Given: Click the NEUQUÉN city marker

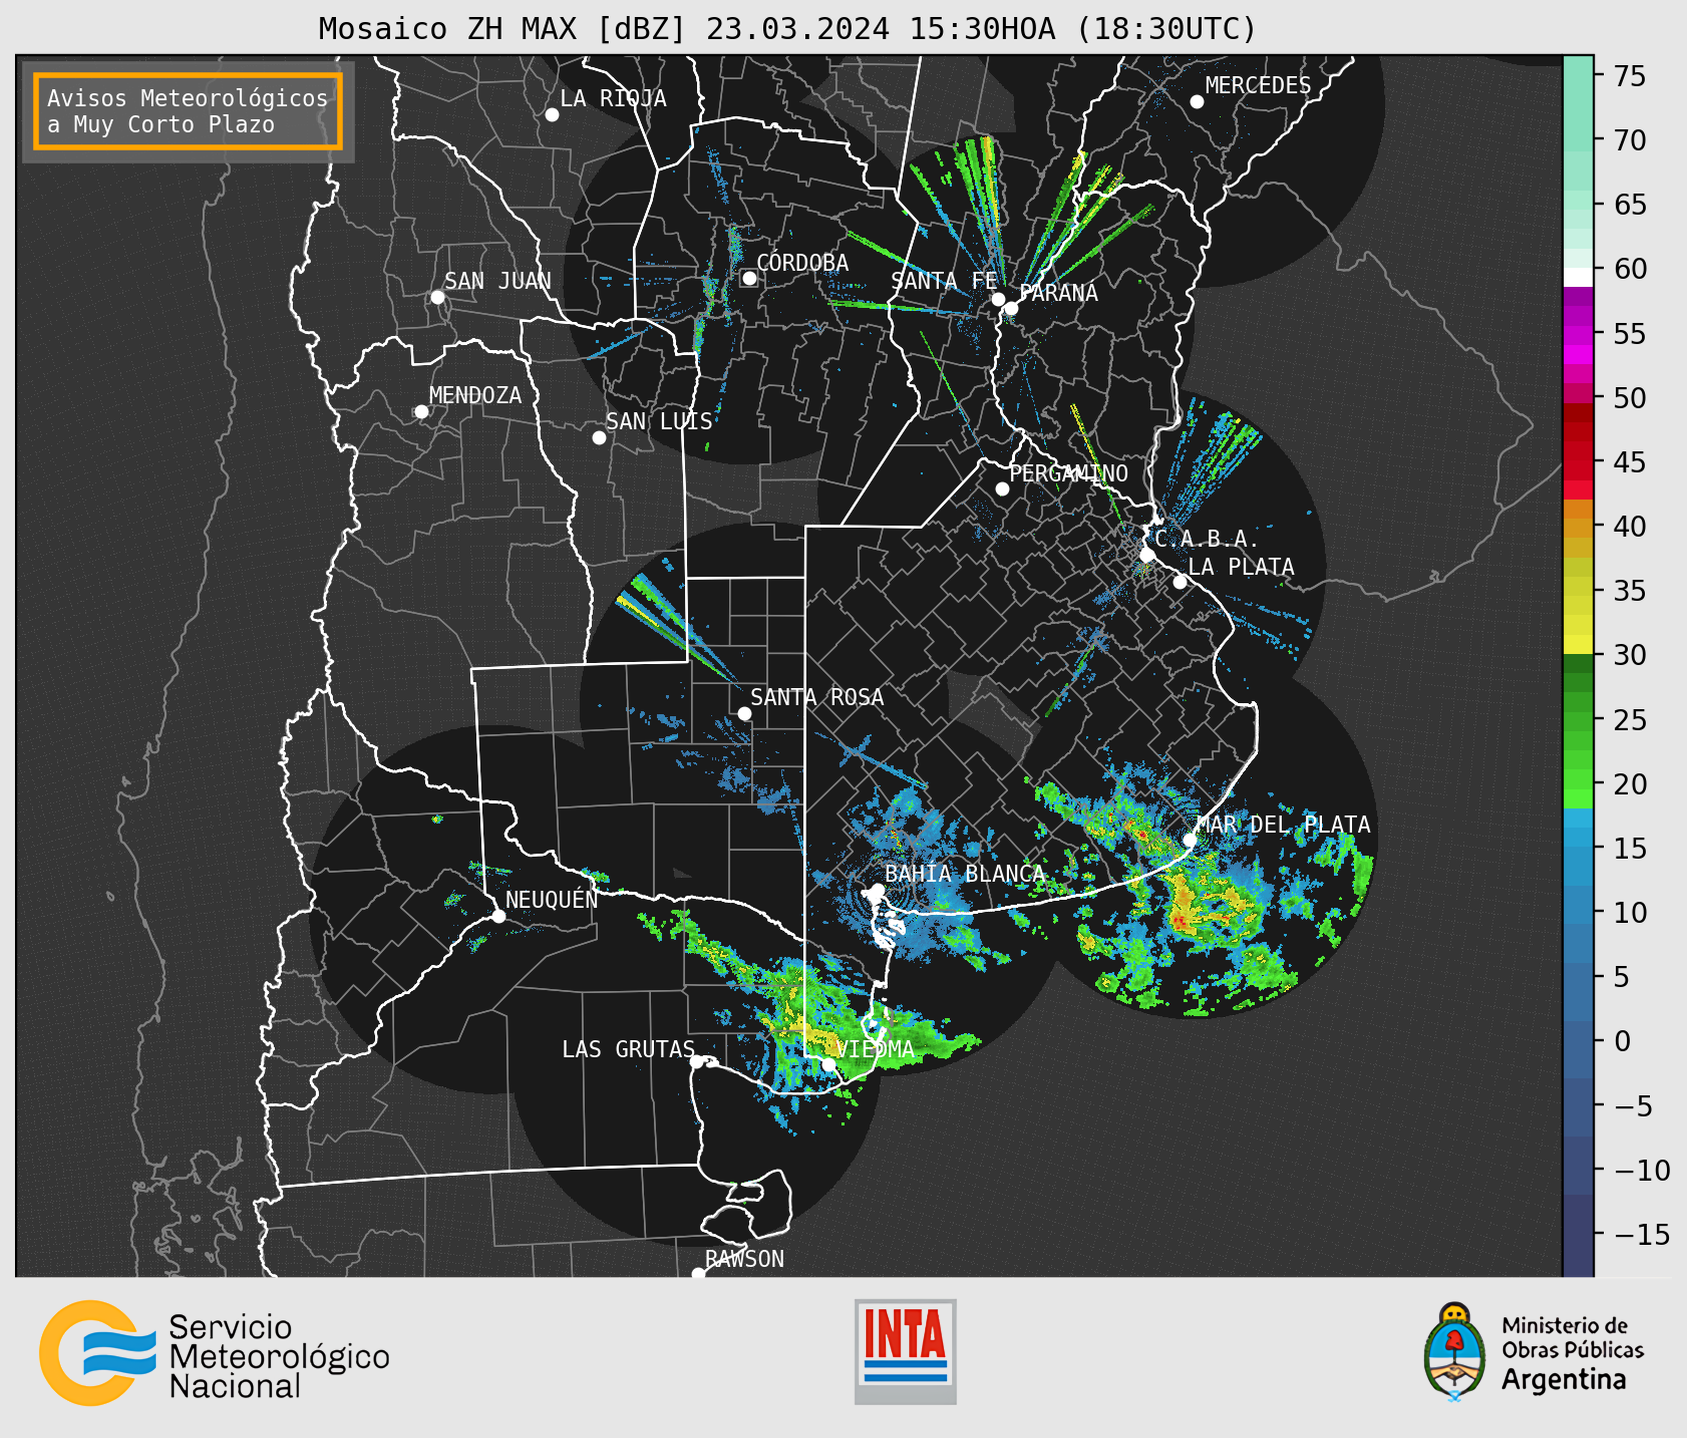Looking at the screenshot, I should pos(498,916).
